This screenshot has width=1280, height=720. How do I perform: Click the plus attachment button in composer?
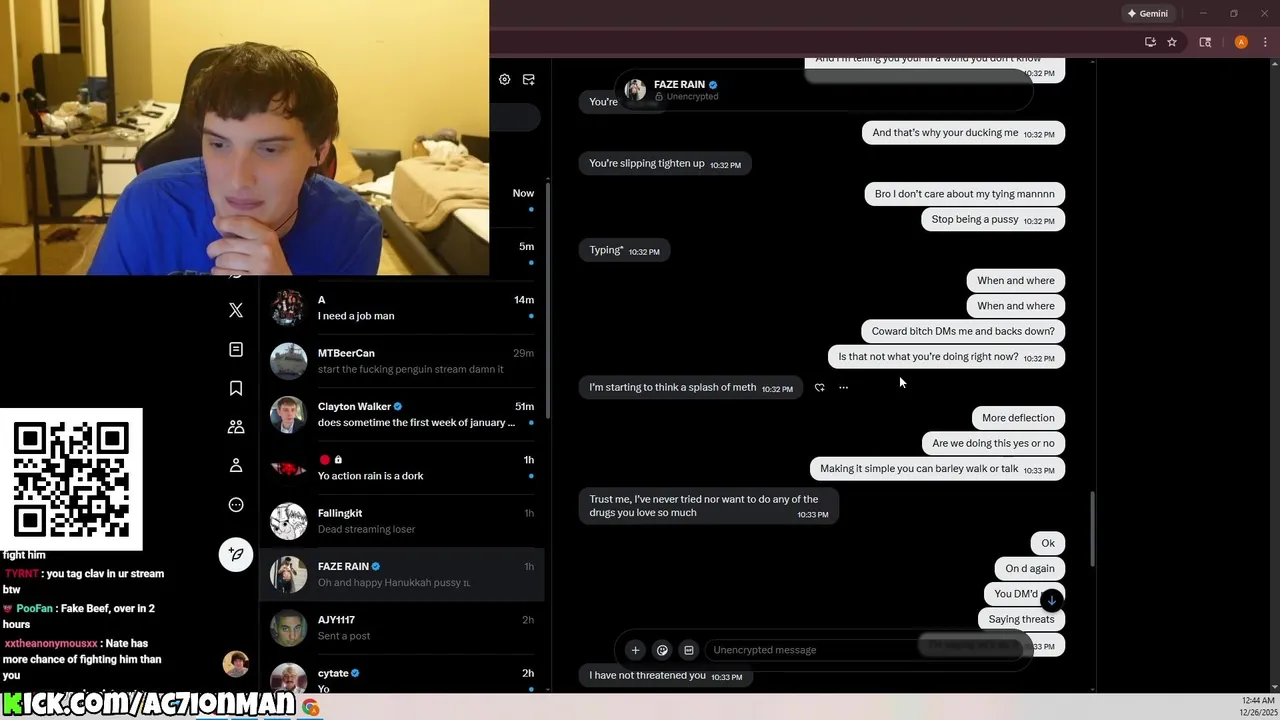point(635,650)
